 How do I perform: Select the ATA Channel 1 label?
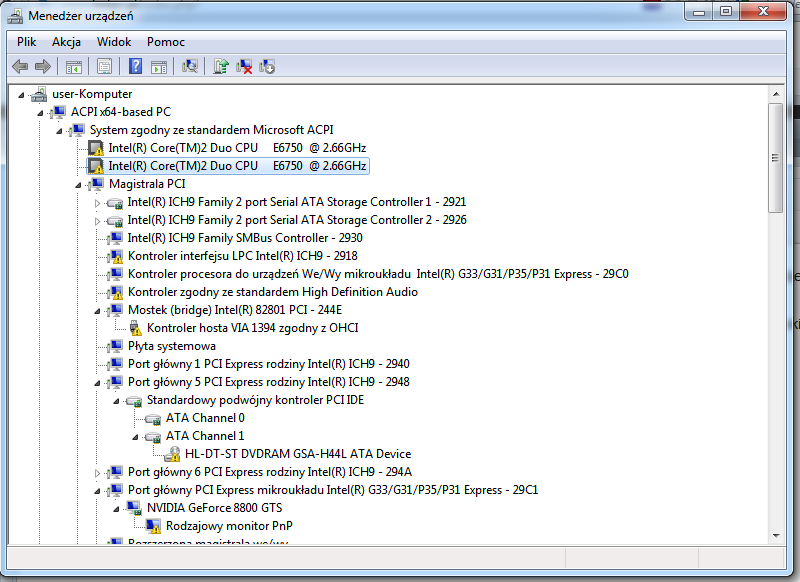point(205,436)
